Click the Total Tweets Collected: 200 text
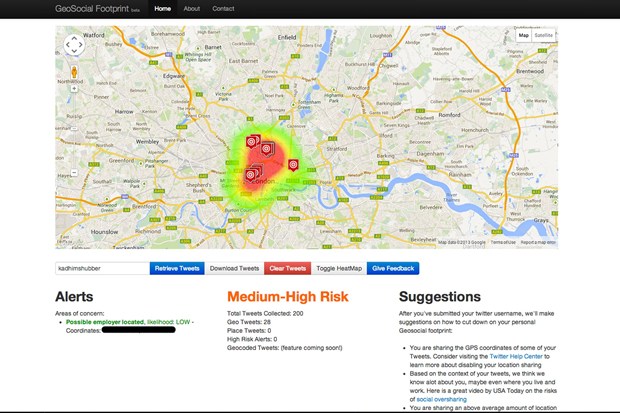The width and height of the screenshot is (620, 413). point(265,313)
